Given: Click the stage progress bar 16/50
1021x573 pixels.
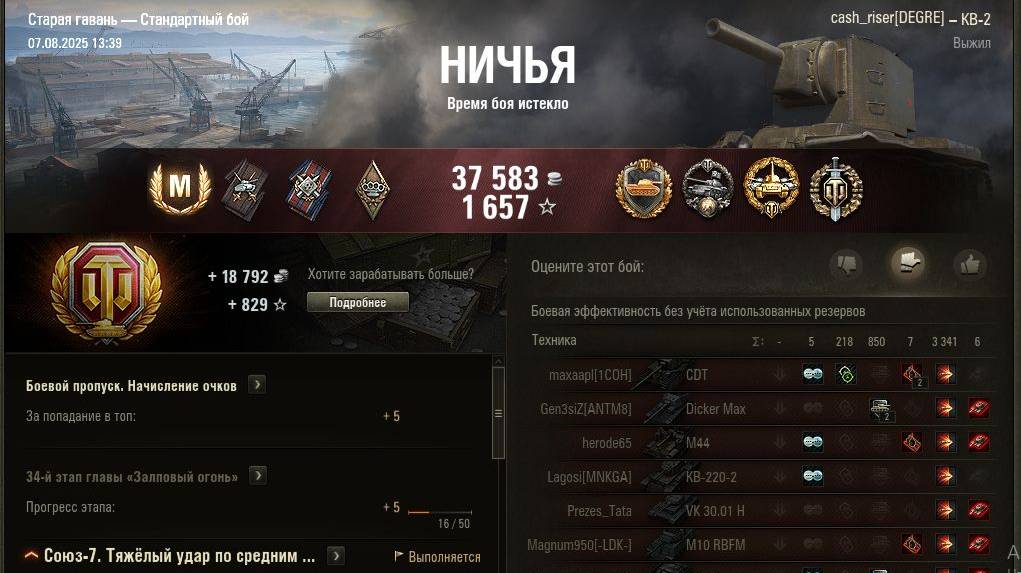Looking at the screenshot, I should click(x=440, y=512).
